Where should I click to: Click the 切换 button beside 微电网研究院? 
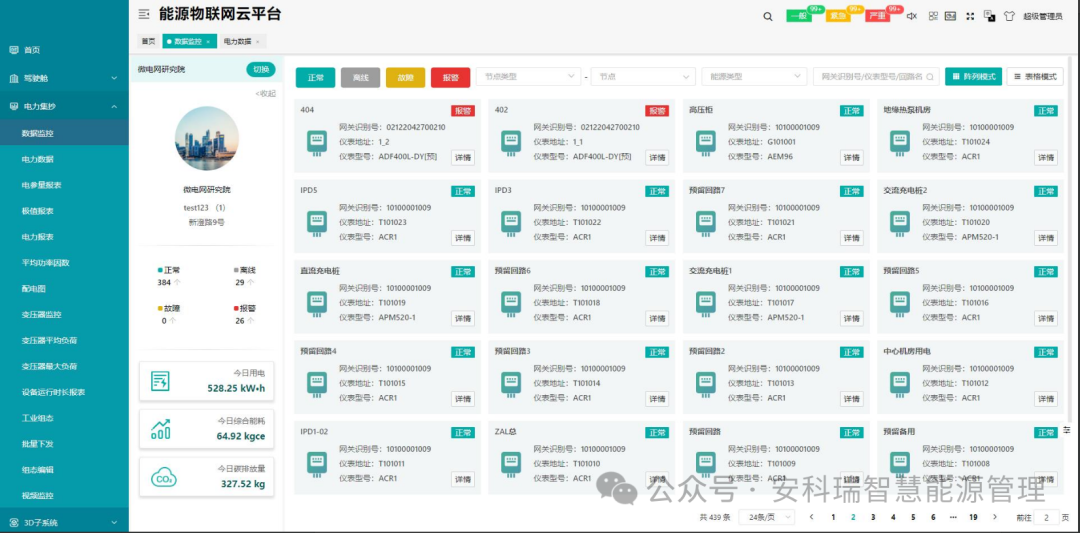click(260, 70)
